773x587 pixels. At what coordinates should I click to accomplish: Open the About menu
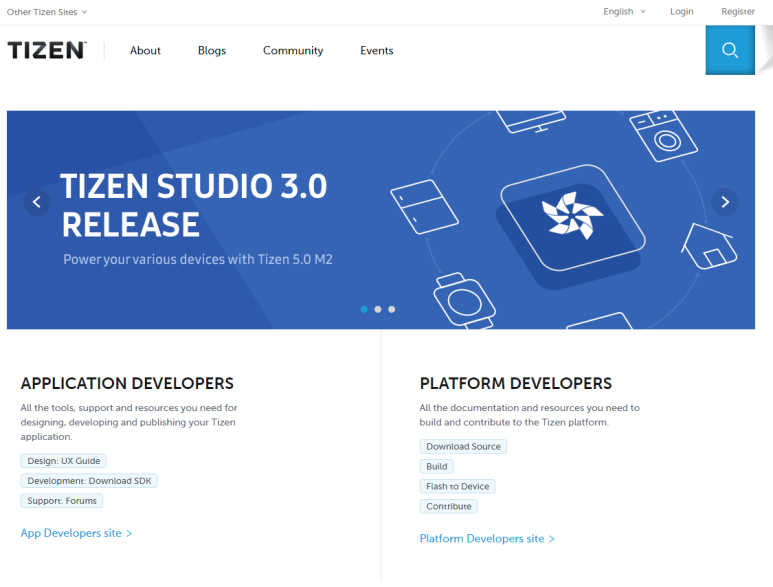point(145,50)
